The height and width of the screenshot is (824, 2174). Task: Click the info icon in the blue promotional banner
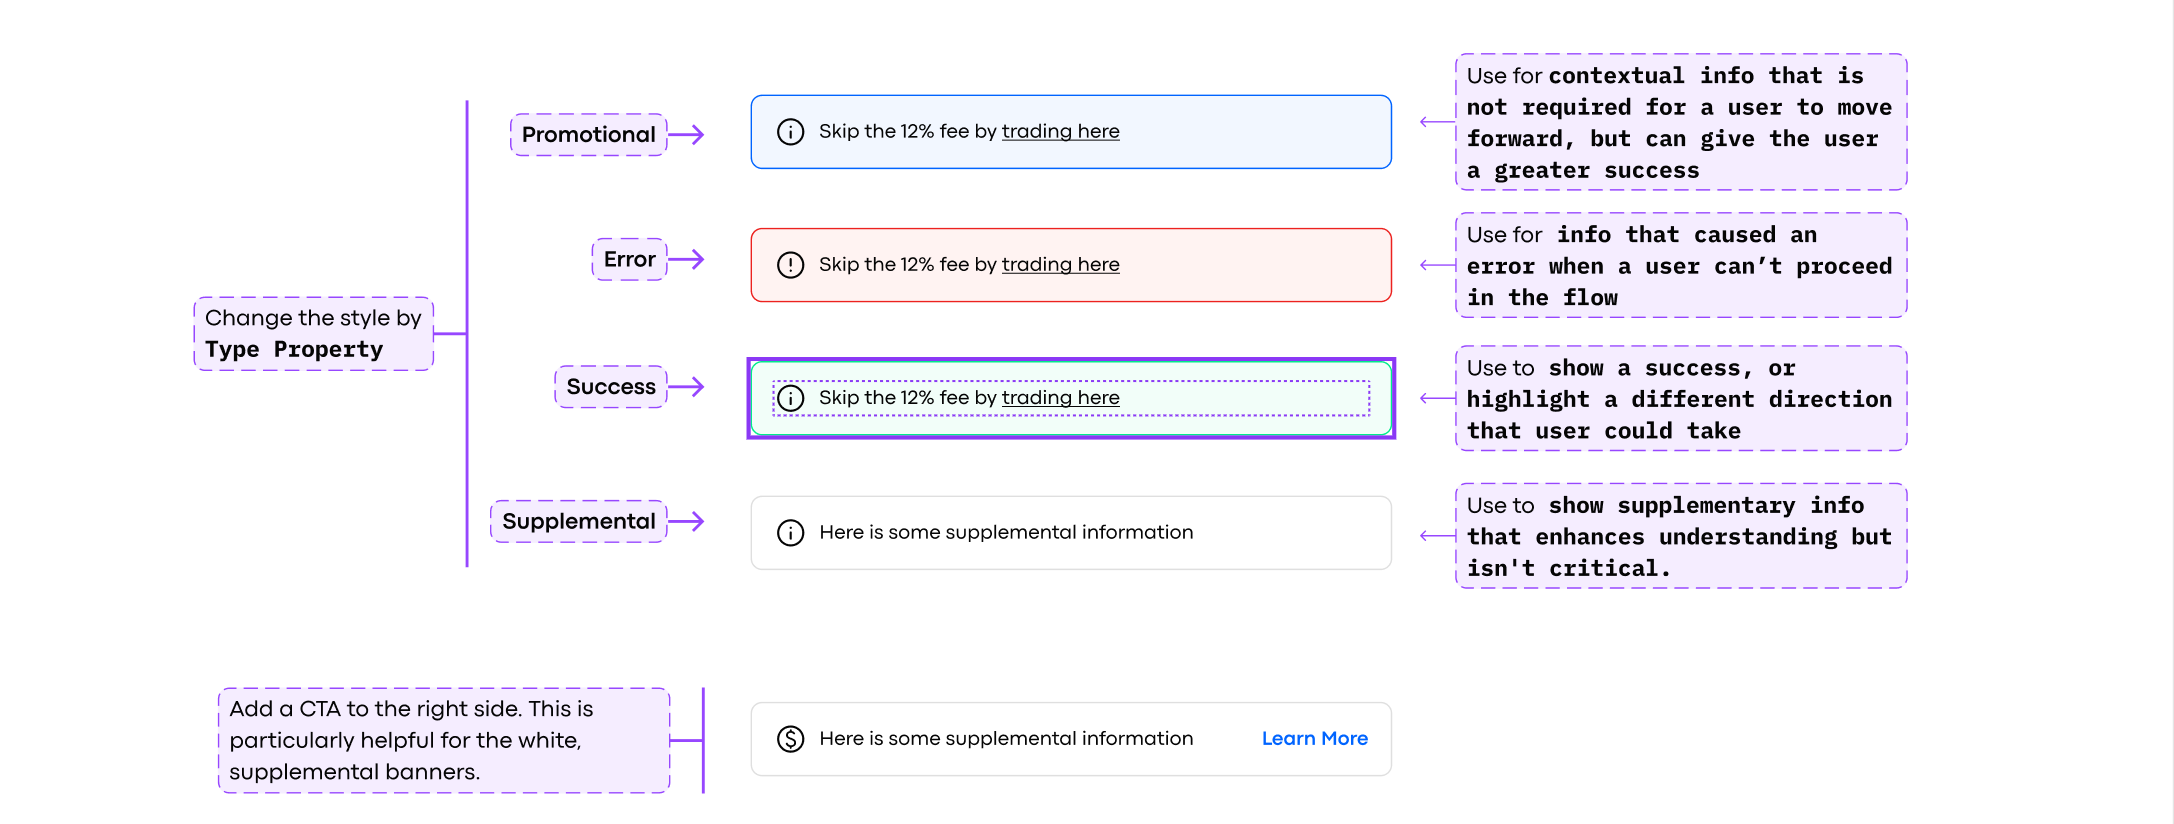coord(790,132)
